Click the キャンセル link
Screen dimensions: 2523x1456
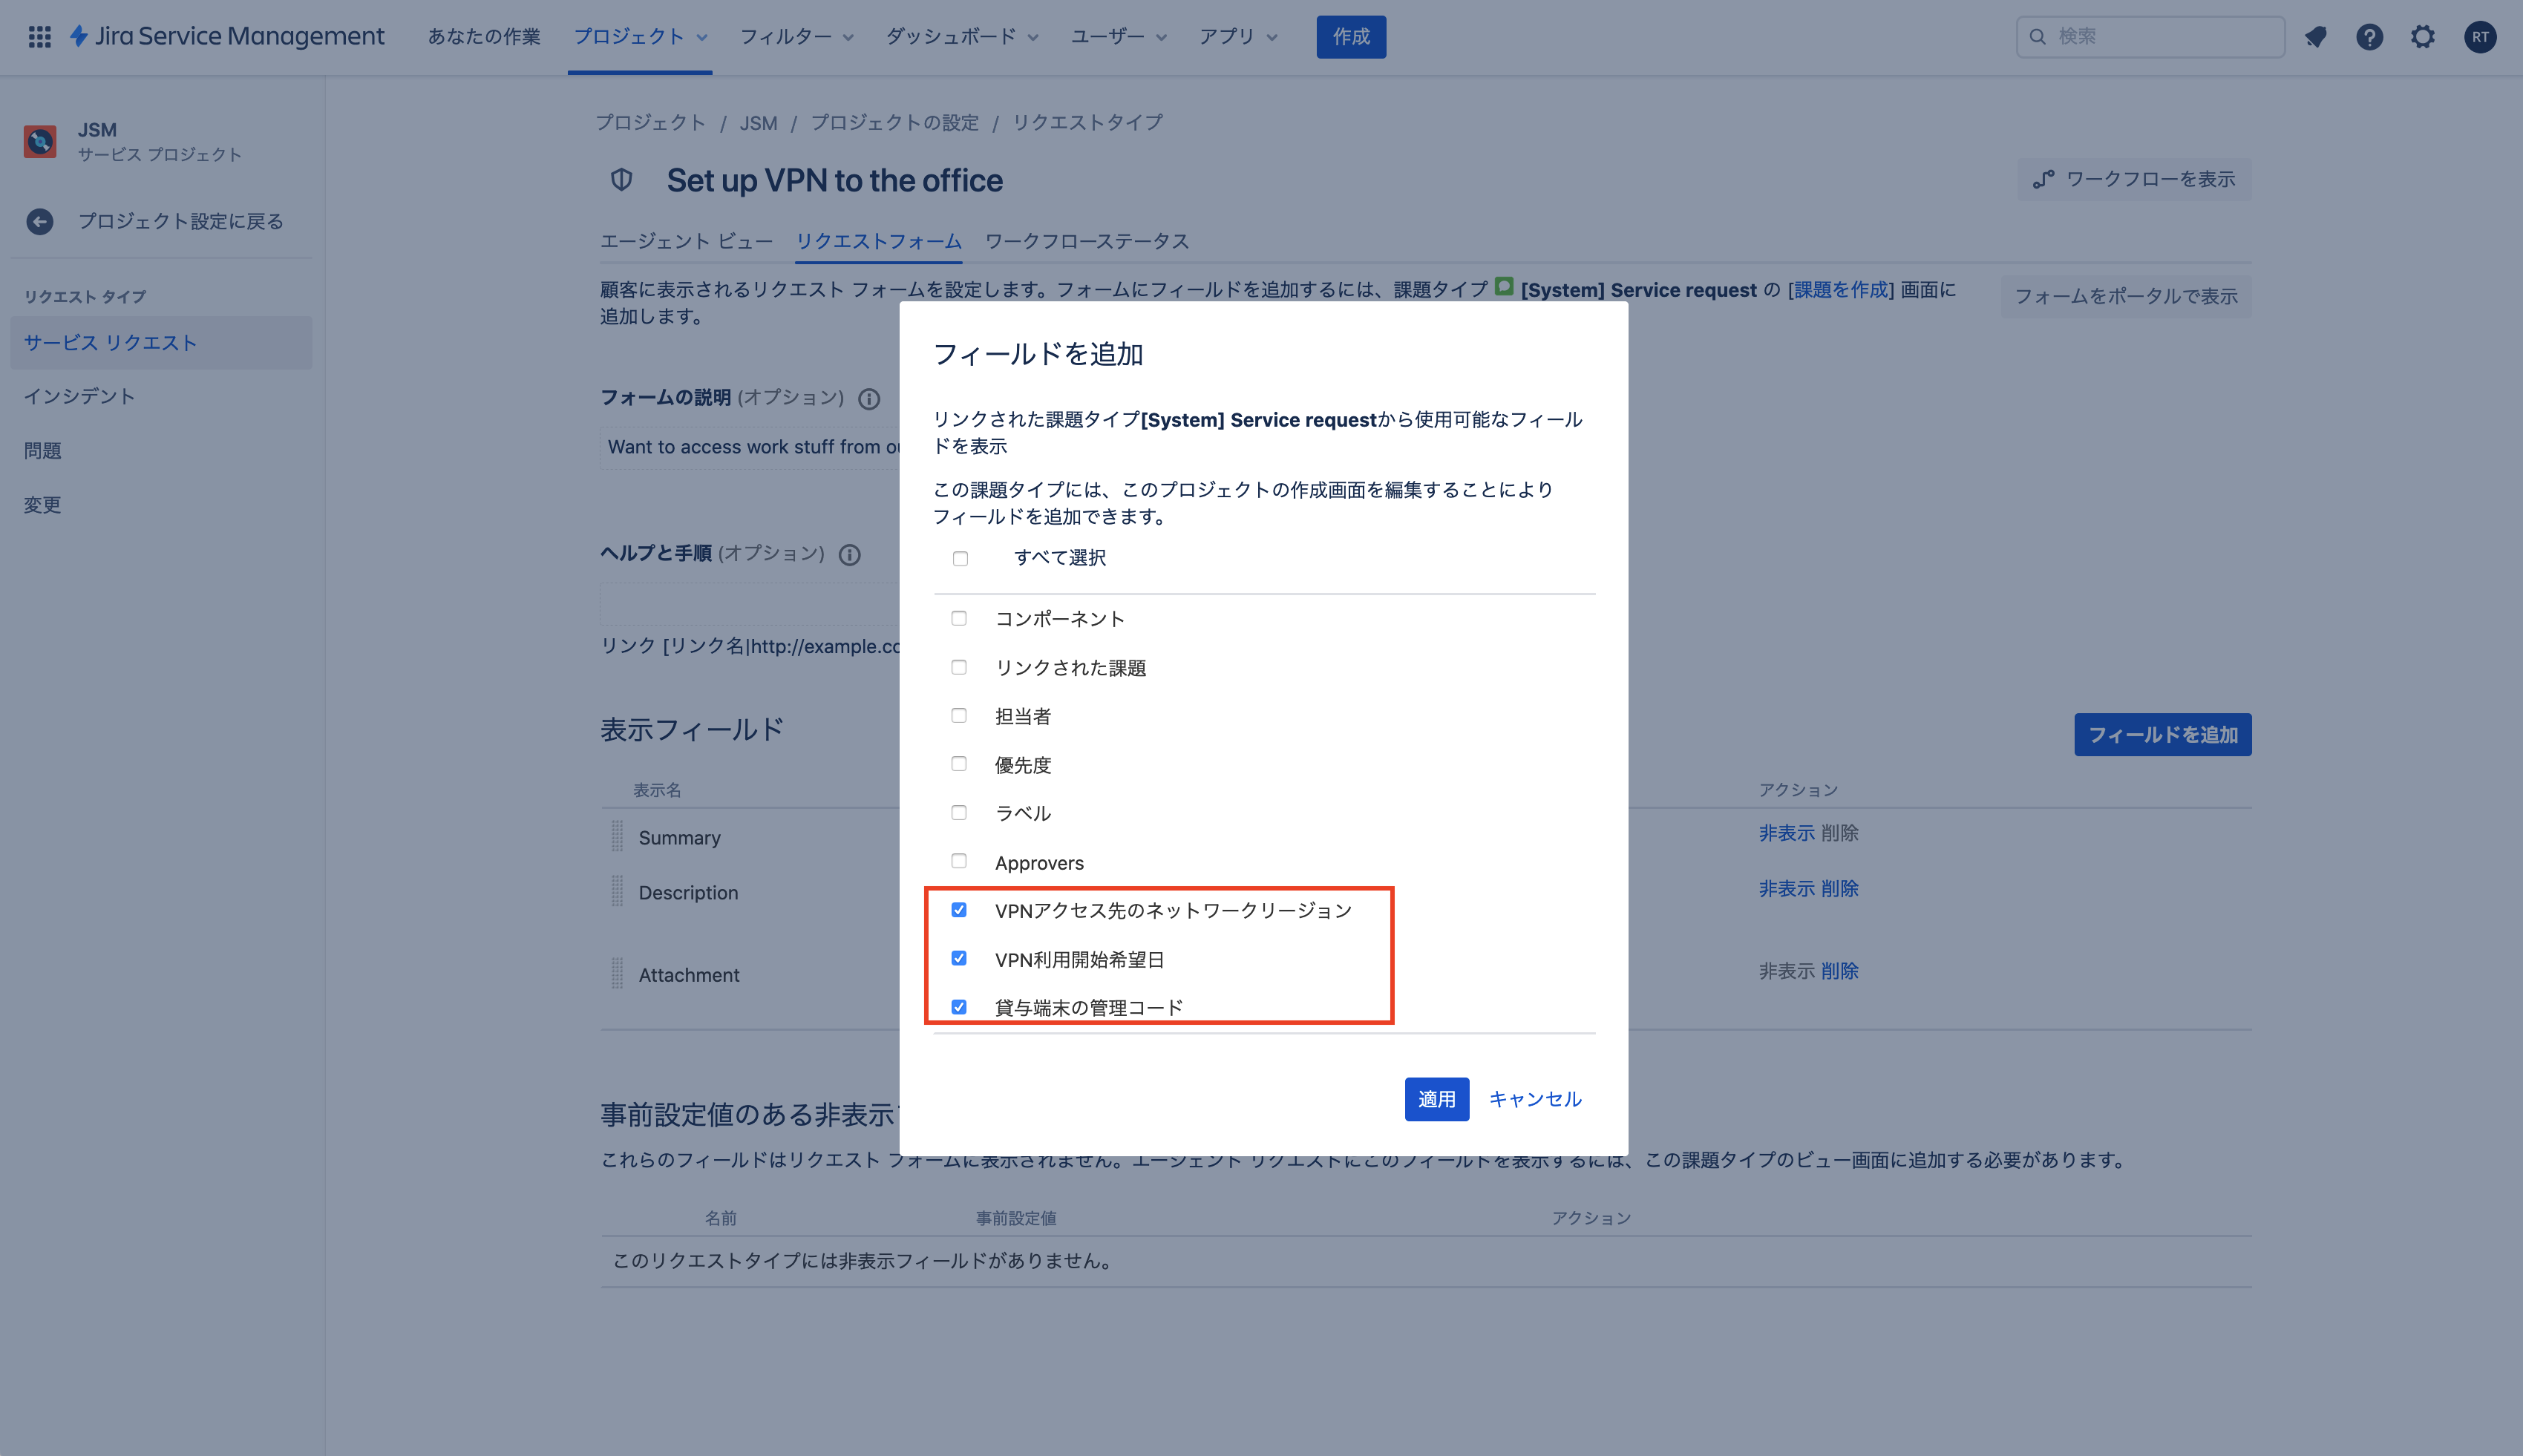(x=1535, y=1099)
